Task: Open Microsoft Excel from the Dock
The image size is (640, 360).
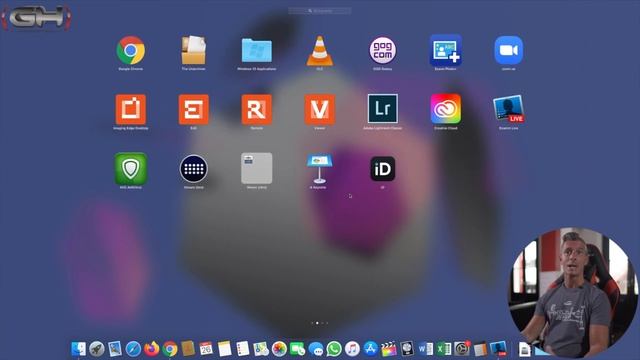Action: click(443, 349)
